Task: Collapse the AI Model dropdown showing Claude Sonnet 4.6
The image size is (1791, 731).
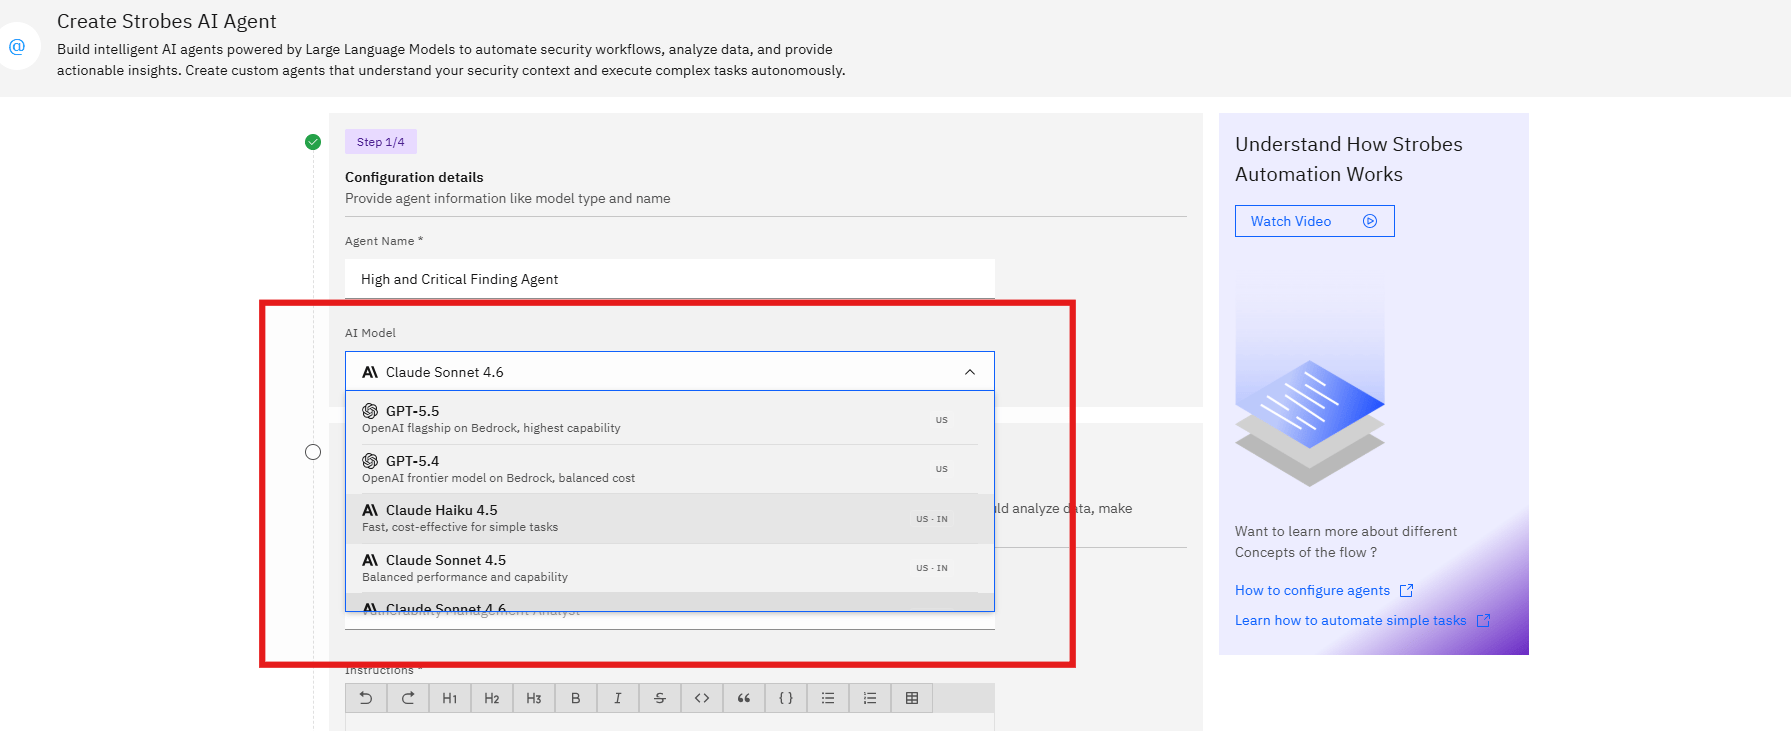Action: [670, 371]
